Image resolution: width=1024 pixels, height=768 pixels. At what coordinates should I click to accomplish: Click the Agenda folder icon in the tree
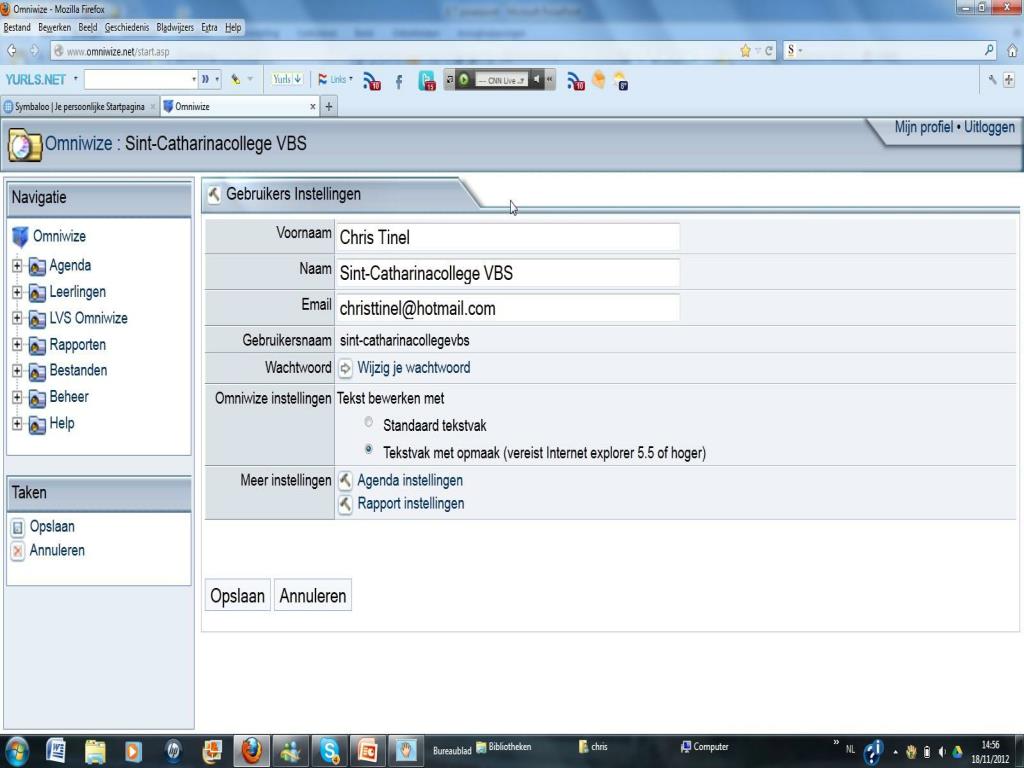(37, 266)
